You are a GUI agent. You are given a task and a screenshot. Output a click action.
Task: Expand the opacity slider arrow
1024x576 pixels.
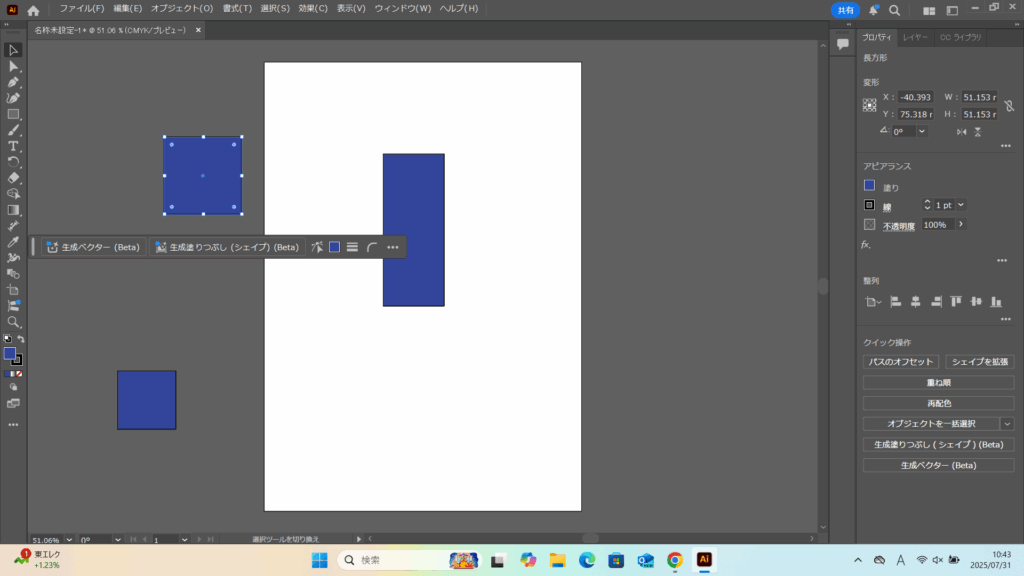(962, 225)
